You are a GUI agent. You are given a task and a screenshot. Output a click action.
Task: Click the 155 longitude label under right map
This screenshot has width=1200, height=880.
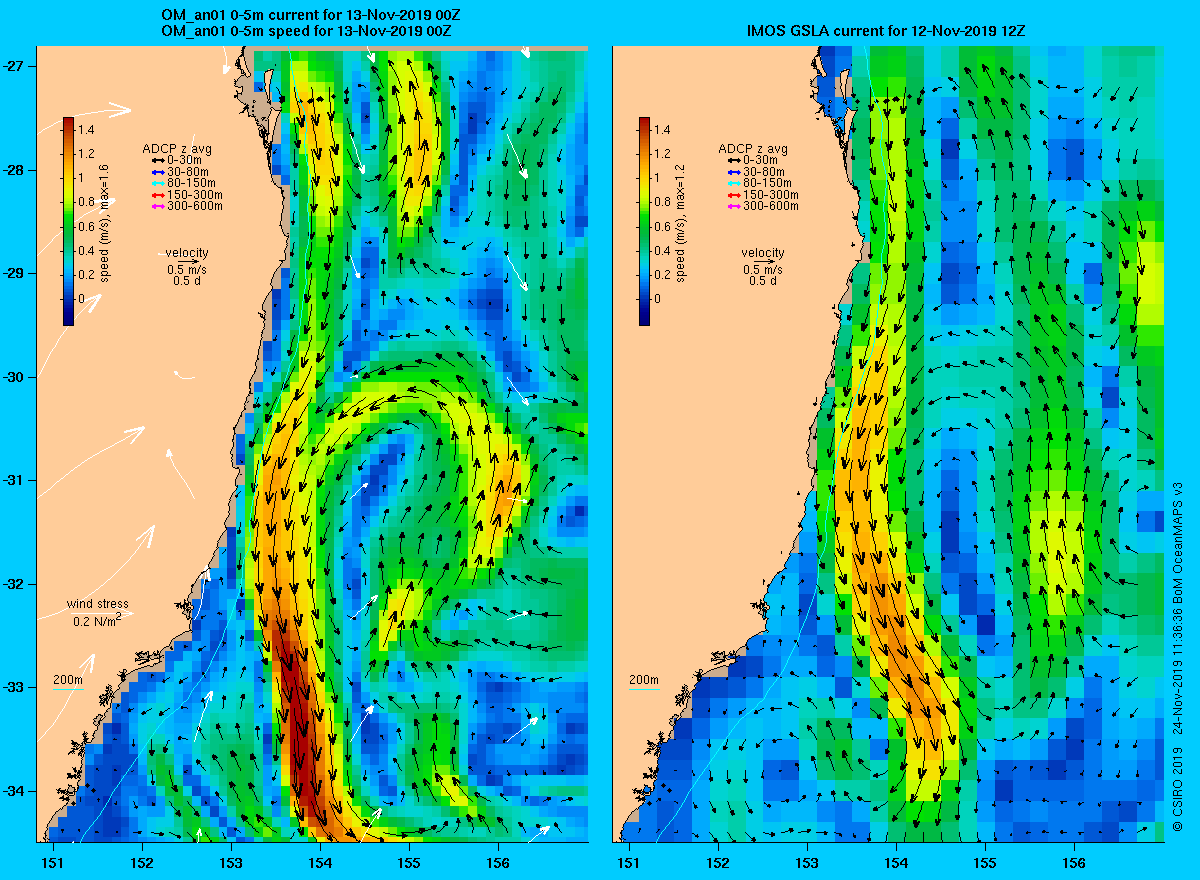[x=985, y=862]
